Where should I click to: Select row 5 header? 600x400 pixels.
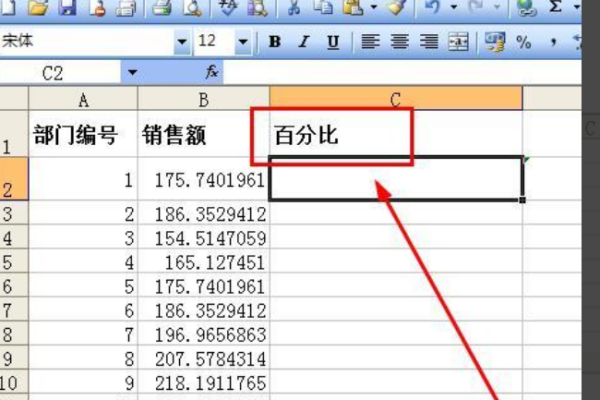point(14,261)
